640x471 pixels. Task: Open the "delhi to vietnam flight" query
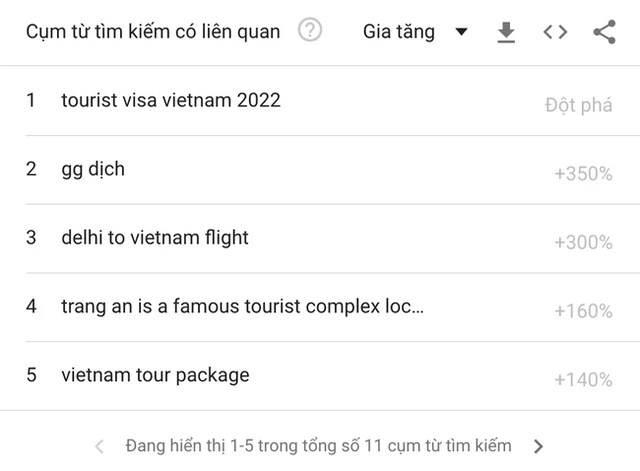(154, 238)
